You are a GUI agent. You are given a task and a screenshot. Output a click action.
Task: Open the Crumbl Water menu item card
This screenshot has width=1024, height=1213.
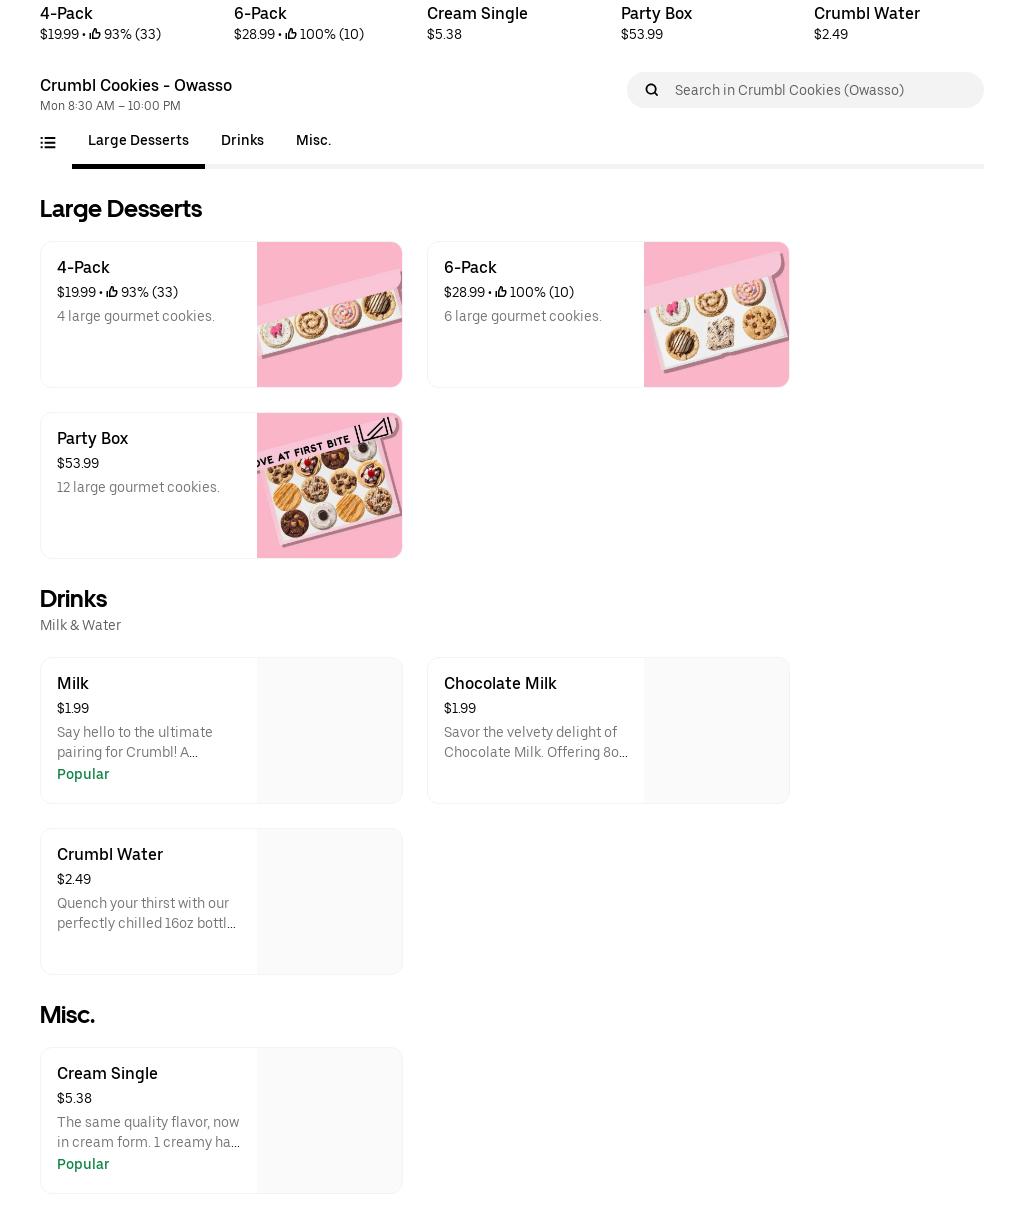coord(221,901)
